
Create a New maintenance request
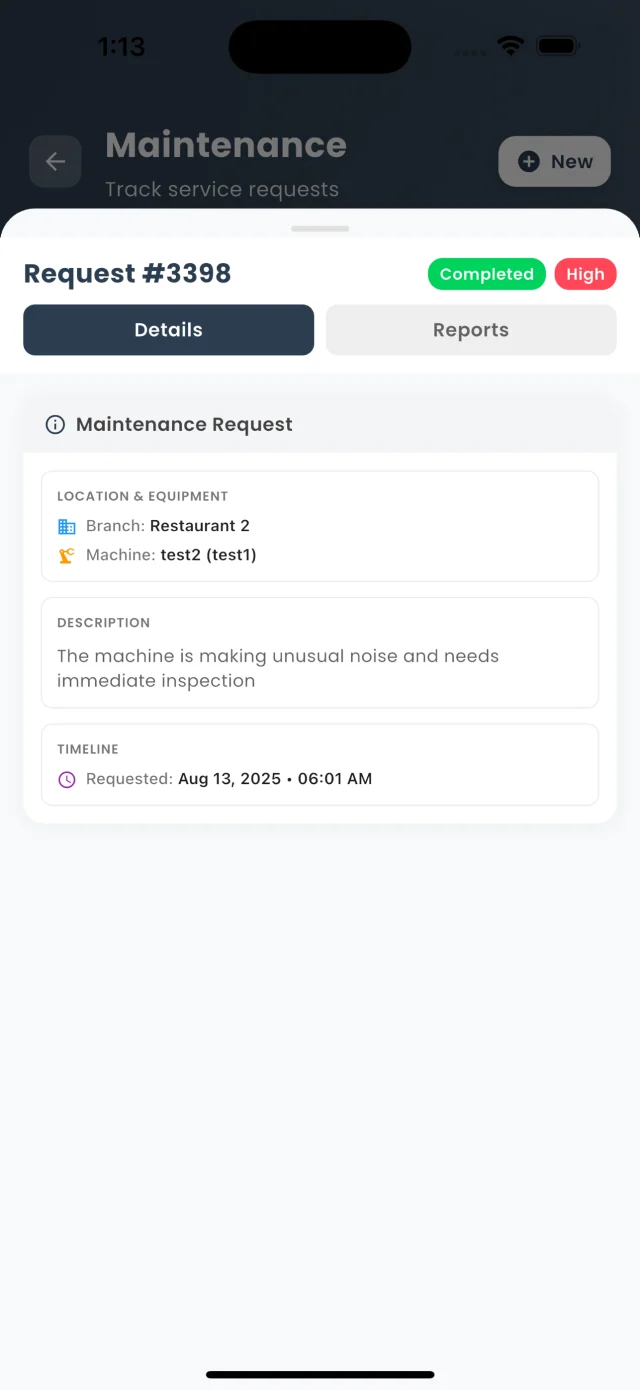554,162
